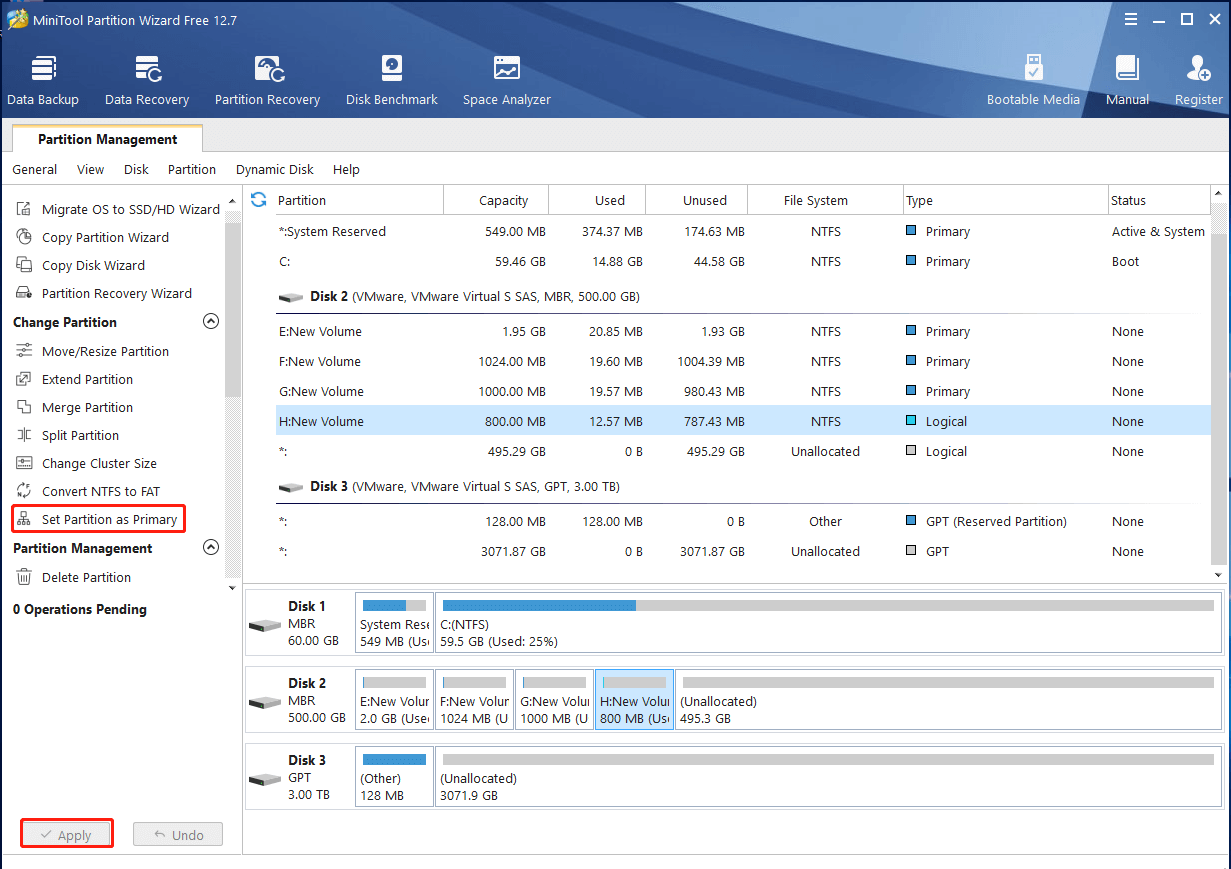Select H:New Volume block in Disk 2 map
Viewport: 1231px width, 869px height.
(635, 699)
